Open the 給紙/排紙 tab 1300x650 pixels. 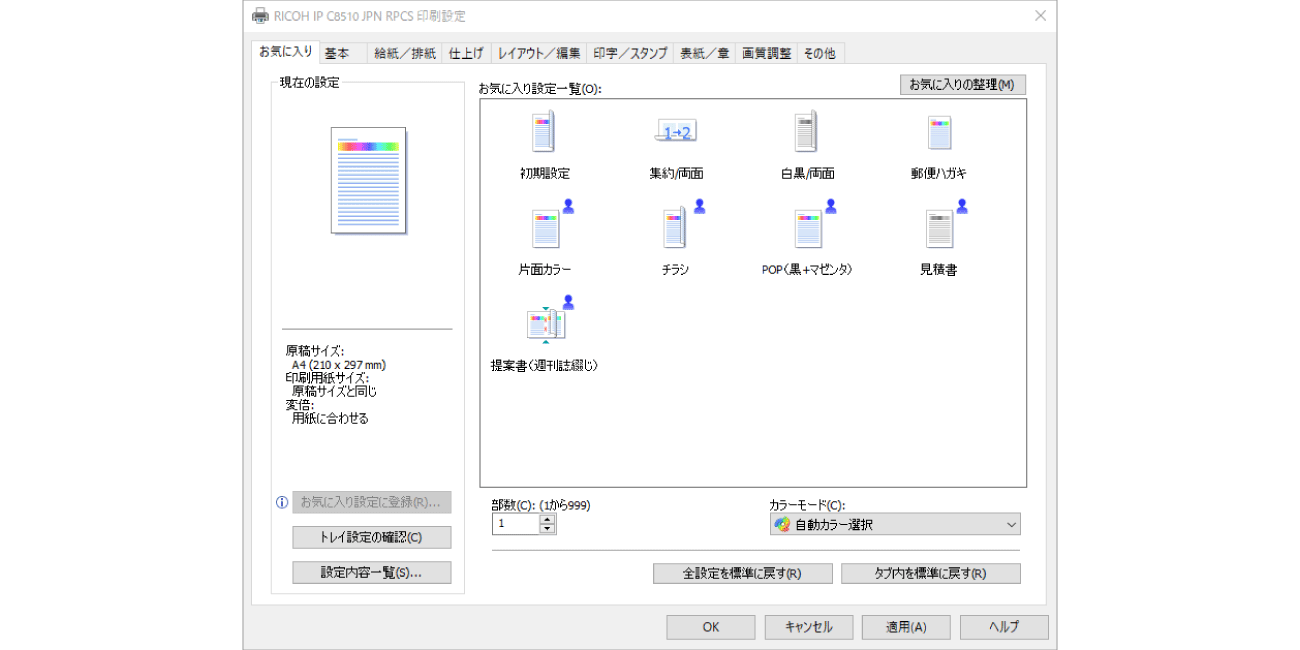pyautogui.click(x=405, y=54)
